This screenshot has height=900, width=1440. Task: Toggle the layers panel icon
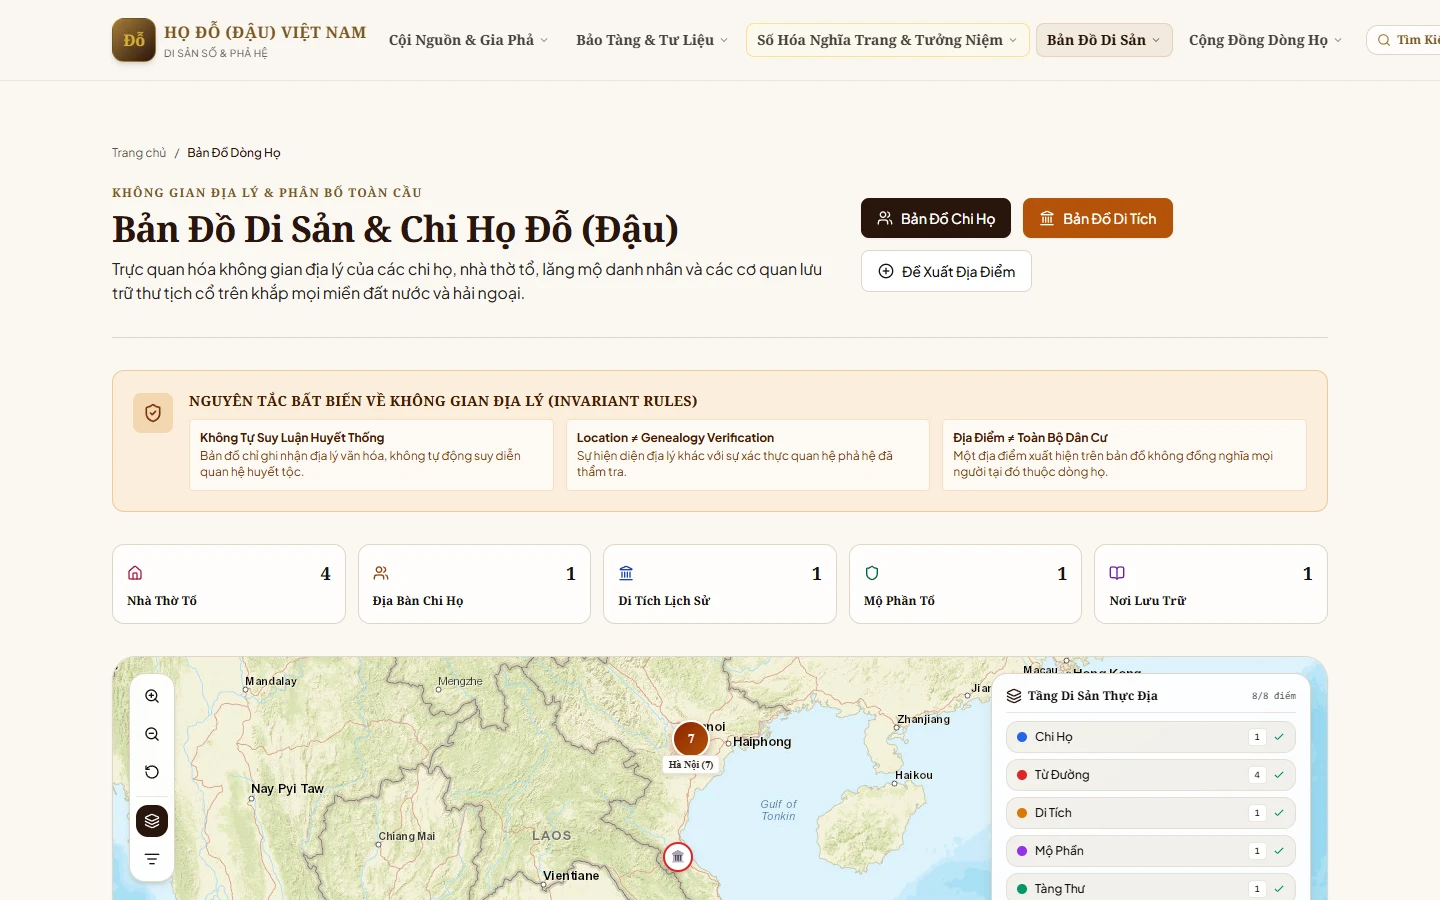click(x=152, y=821)
